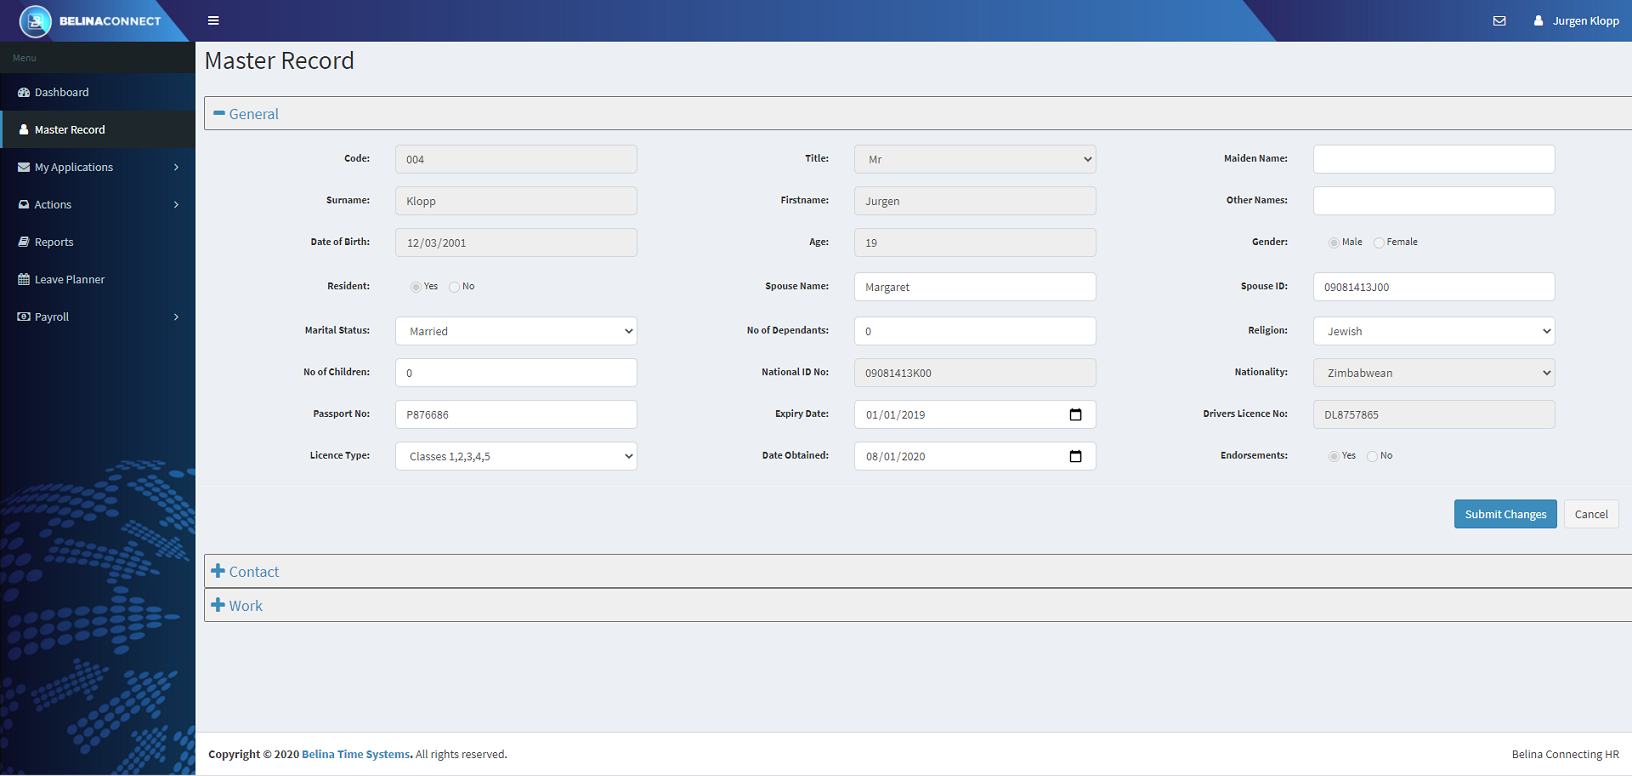Click the Date of Birth field
The height and width of the screenshot is (776, 1632).
coord(516,243)
